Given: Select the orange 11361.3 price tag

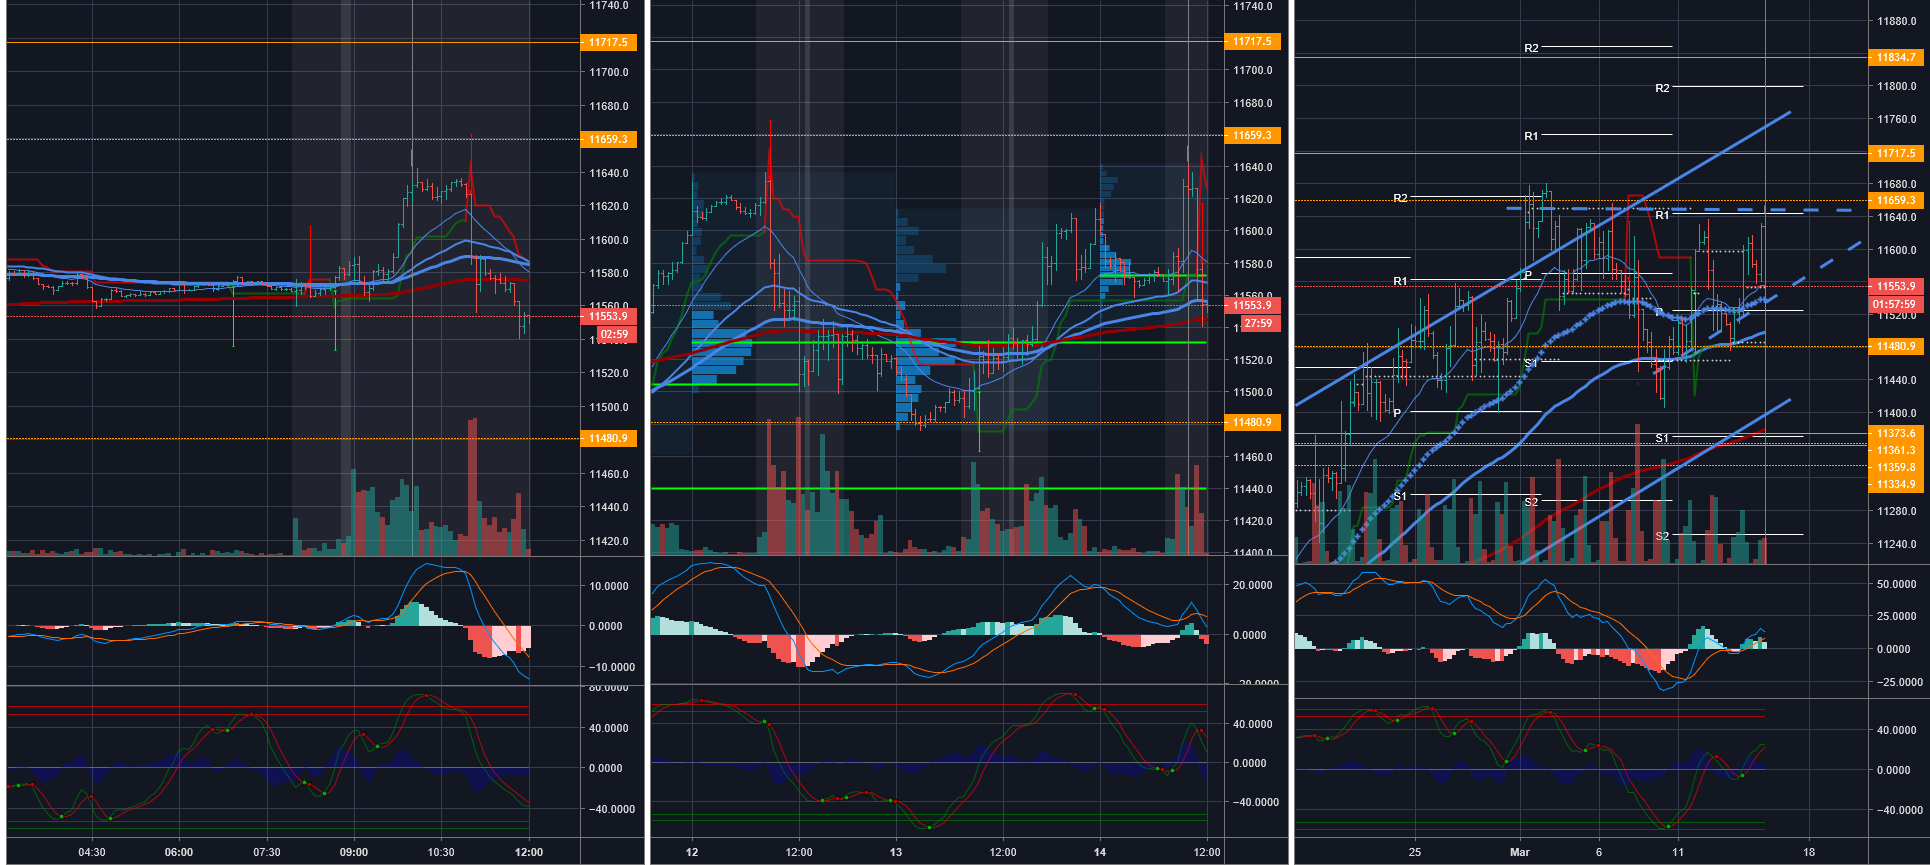Looking at the screenshot, I should [x=1896, y=450].
